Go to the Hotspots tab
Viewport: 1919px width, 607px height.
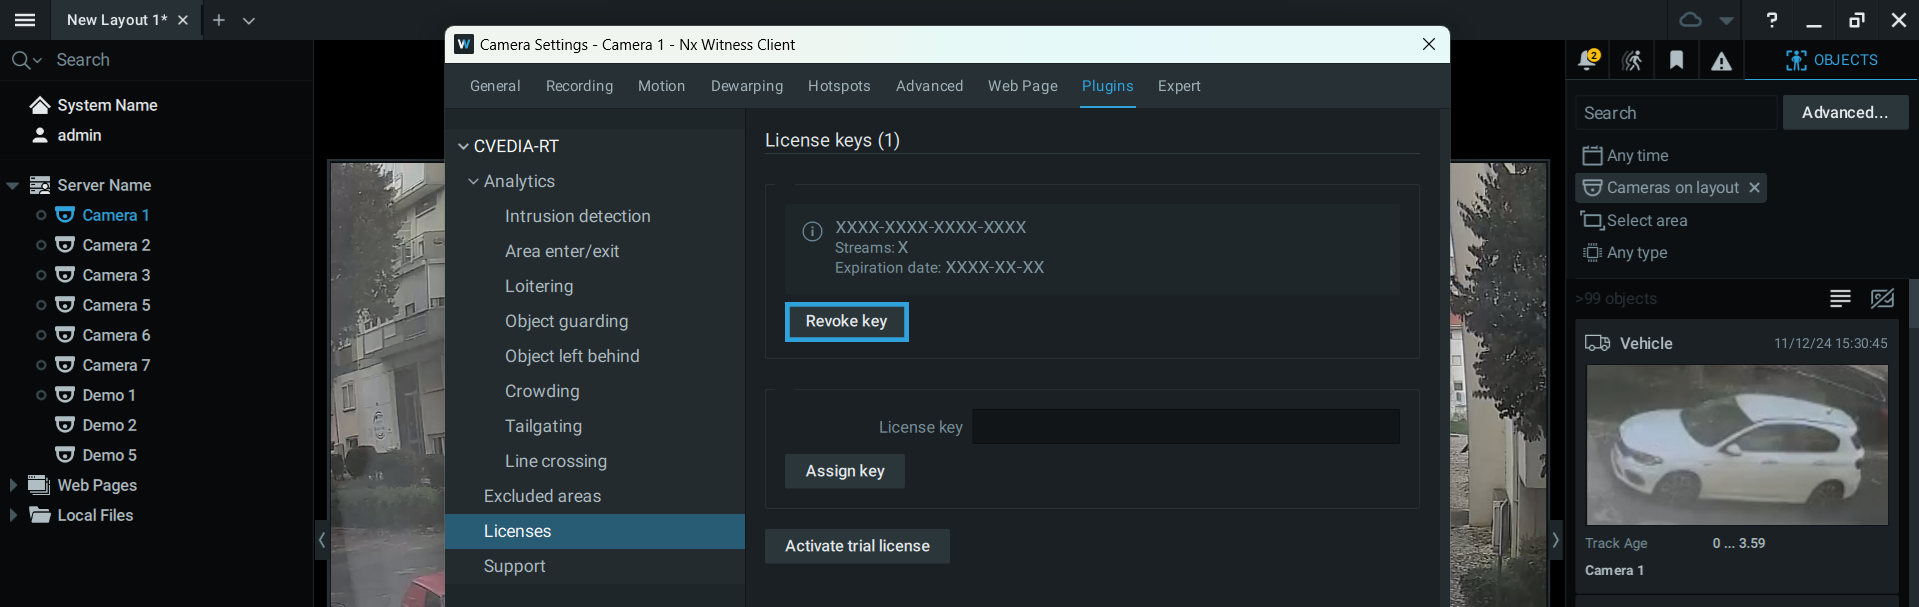[839, 86]
